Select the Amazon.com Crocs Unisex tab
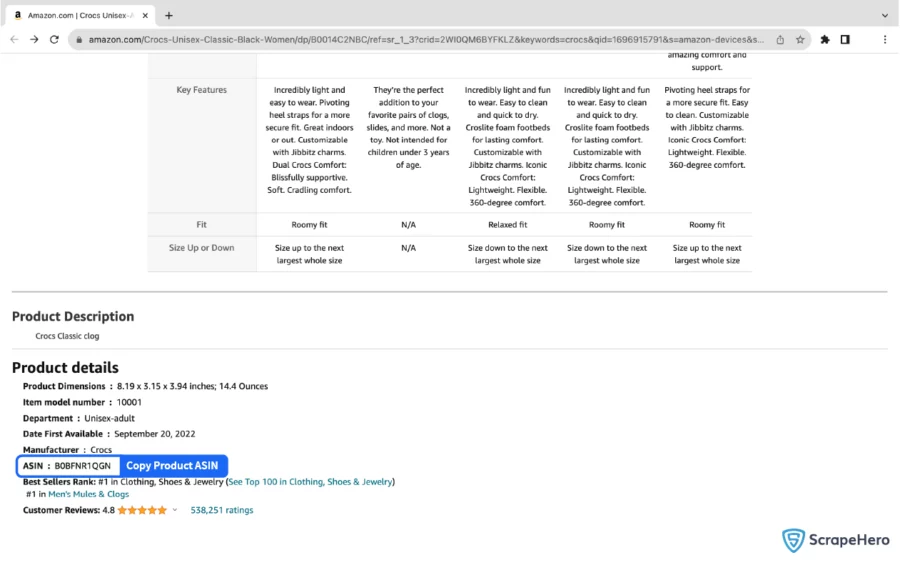The image size is (900, 565). point(79,16)
